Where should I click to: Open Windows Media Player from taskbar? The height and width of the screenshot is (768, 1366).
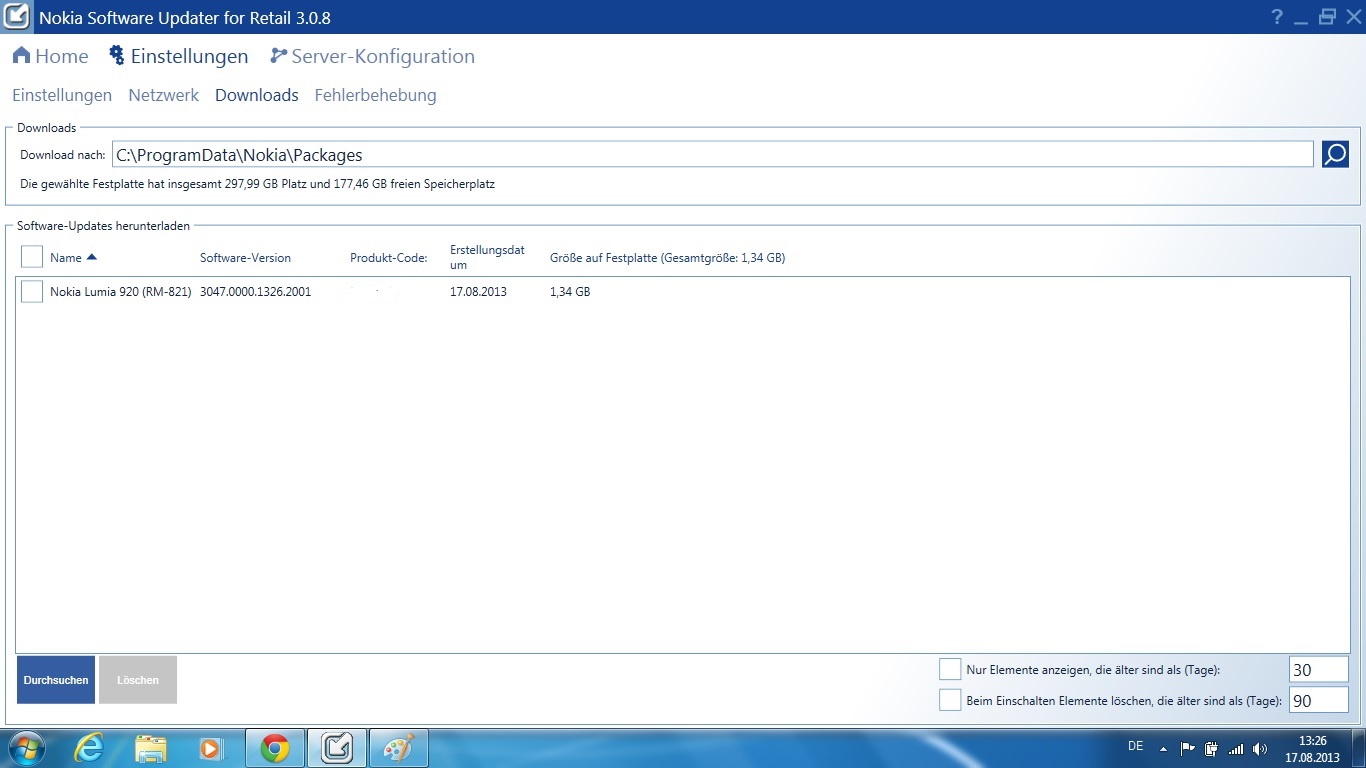[211, 748]
